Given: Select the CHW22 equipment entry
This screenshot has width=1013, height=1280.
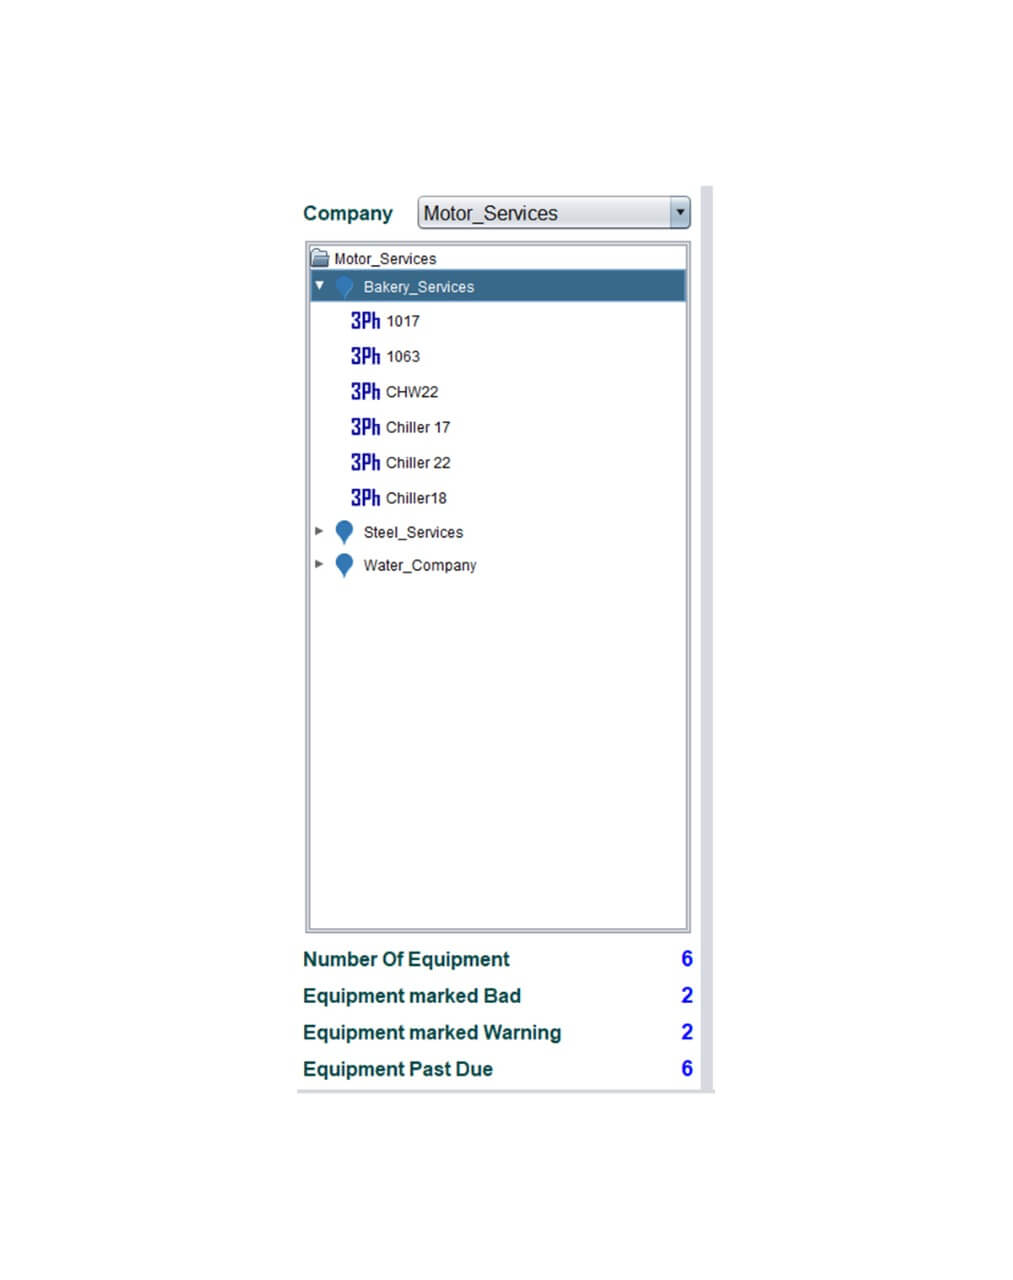Looking at the screenshot, I should pyautogui.click(x=412, y=392).
